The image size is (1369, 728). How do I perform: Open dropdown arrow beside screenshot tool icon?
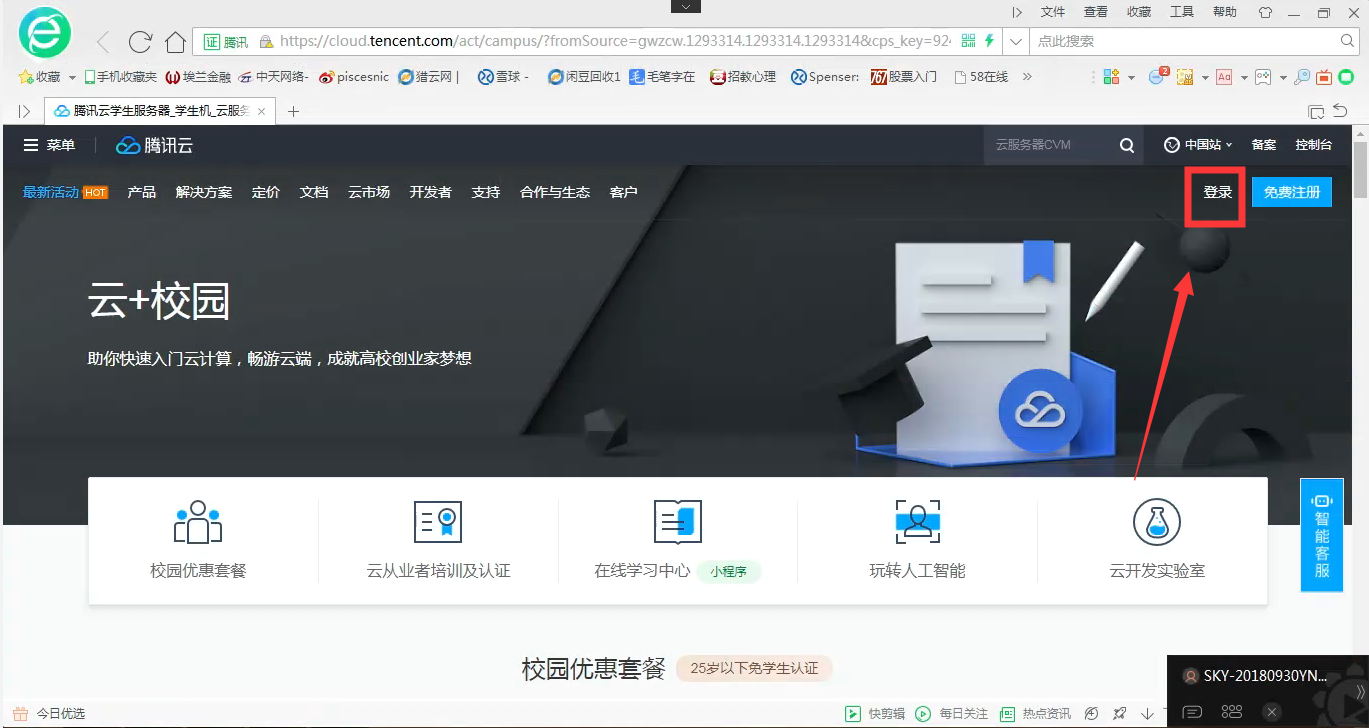click(x=1205, y=77)
